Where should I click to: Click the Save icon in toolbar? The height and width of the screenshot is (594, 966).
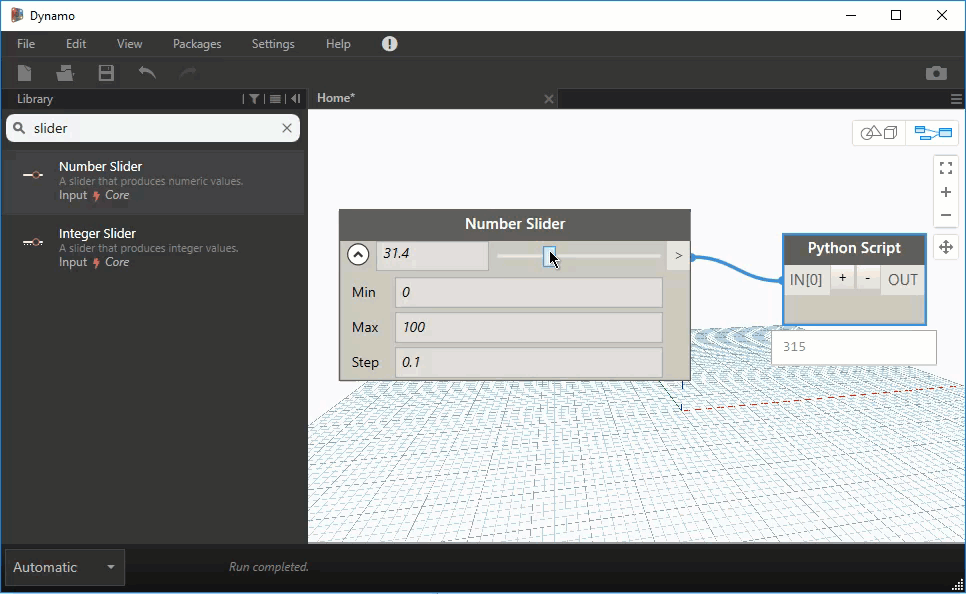coord(106,73)
